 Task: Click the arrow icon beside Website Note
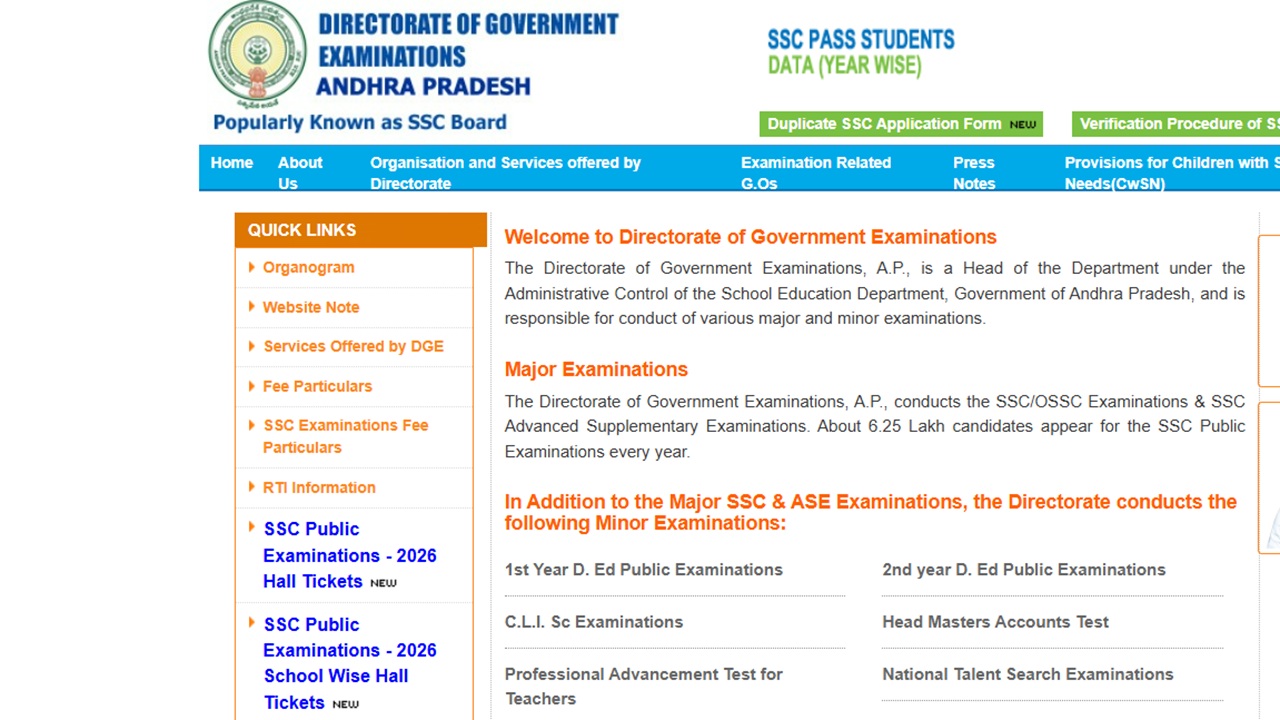coord(251,307)
